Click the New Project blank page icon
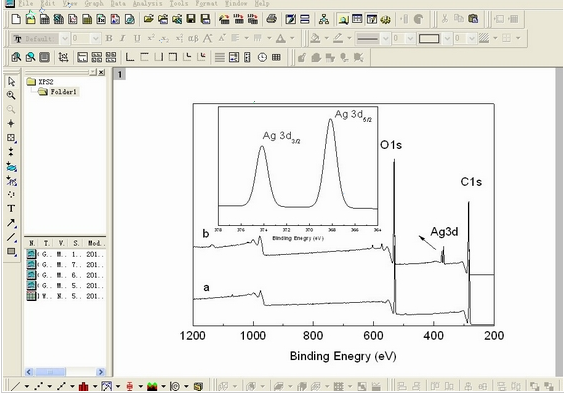 click(16, 19)
